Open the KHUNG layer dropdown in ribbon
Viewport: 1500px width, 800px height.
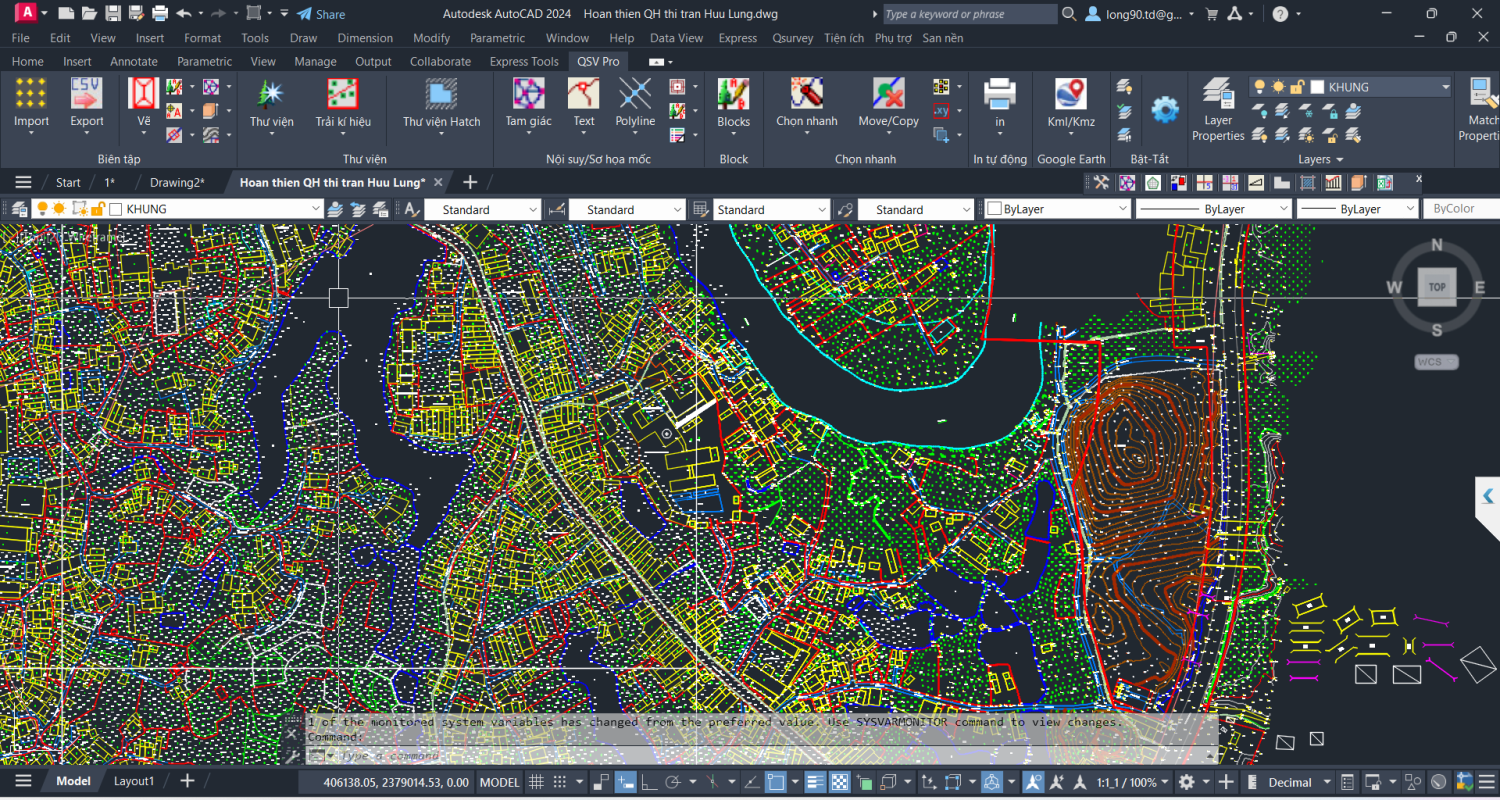(x=1445, y=87)
